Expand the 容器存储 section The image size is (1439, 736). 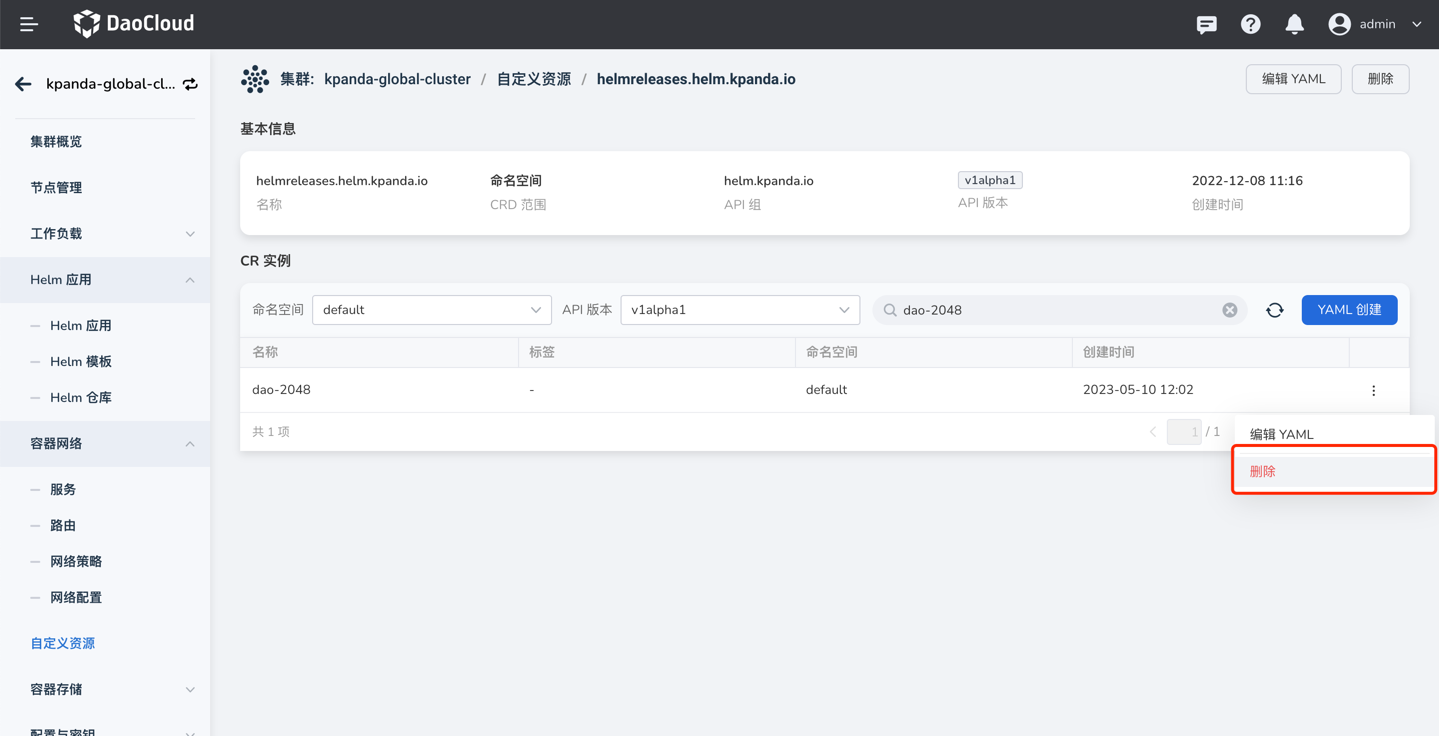(x=105, y=690)
